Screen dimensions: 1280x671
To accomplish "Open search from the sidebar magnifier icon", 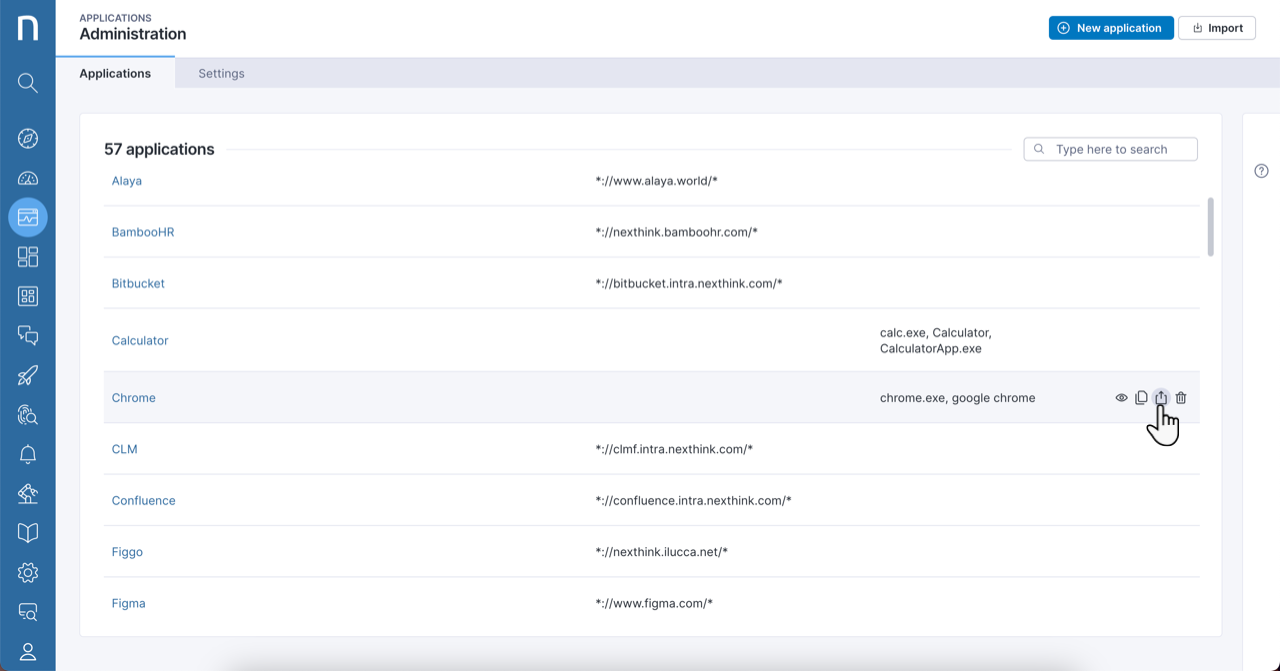I will pyautogui.click(x=28, y=83).
